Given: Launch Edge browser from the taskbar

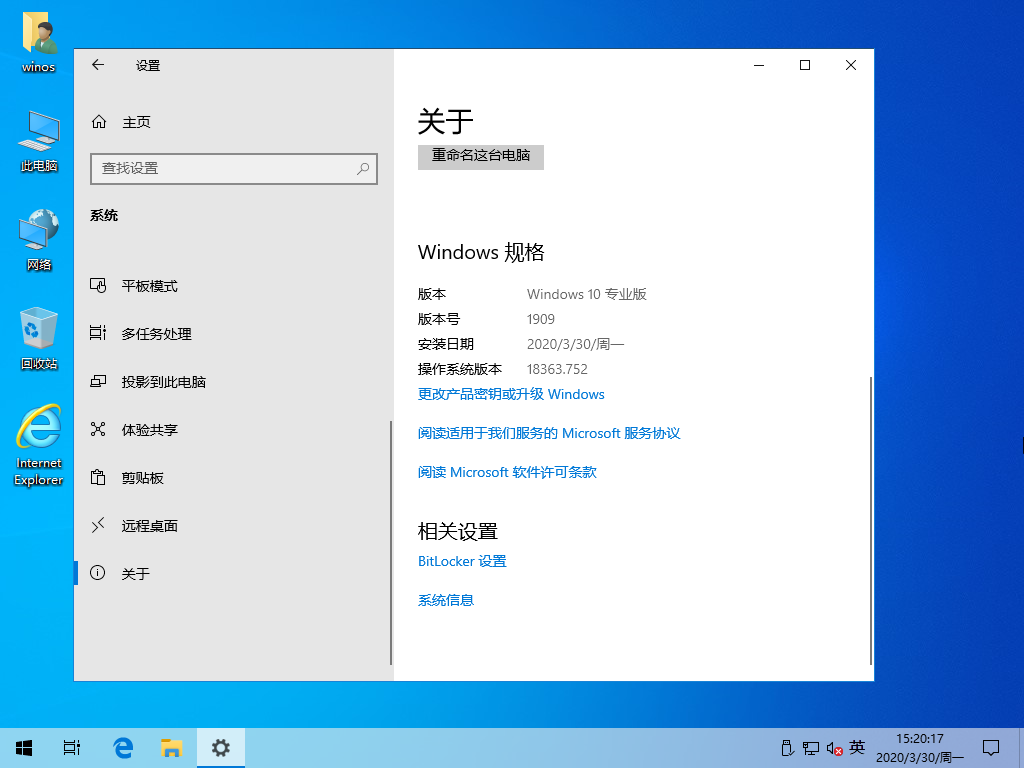Looking at the screenshot, I should click(123, 748).
